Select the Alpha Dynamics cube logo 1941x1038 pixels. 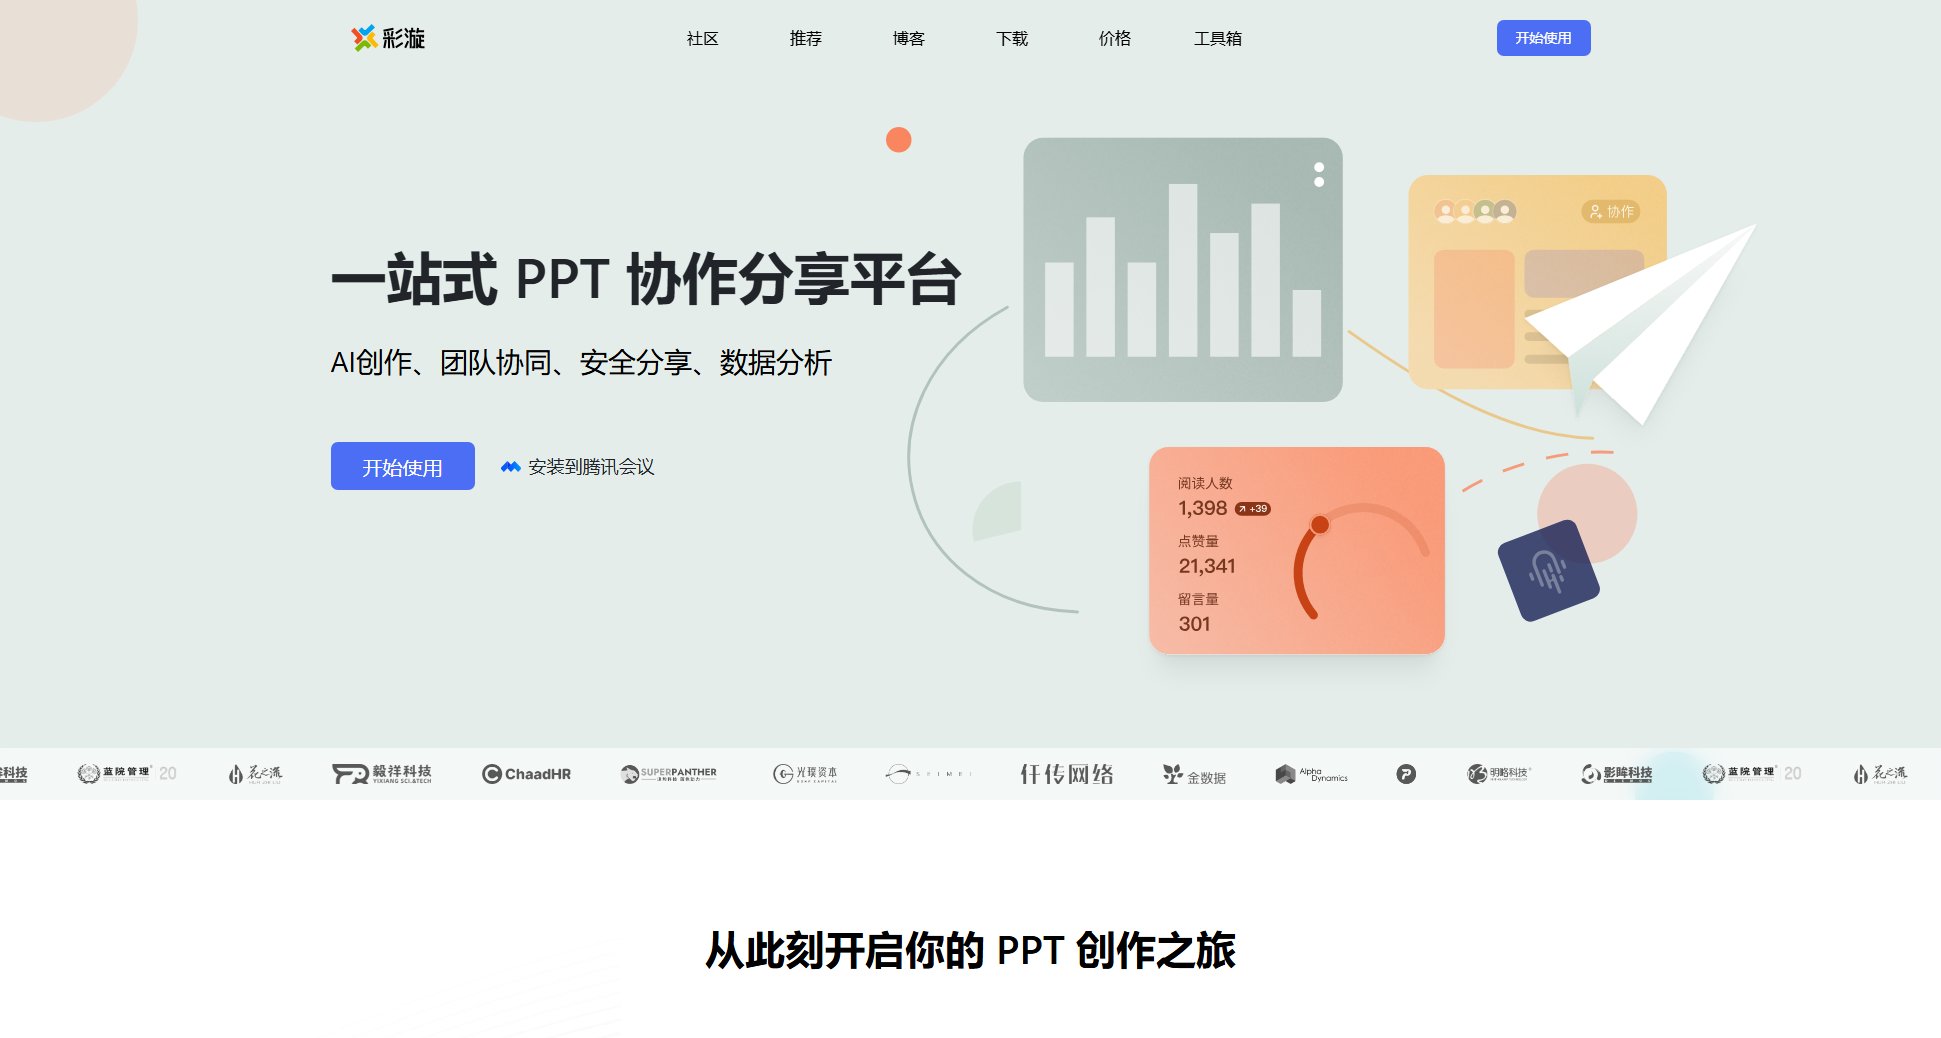(1287, 774)
